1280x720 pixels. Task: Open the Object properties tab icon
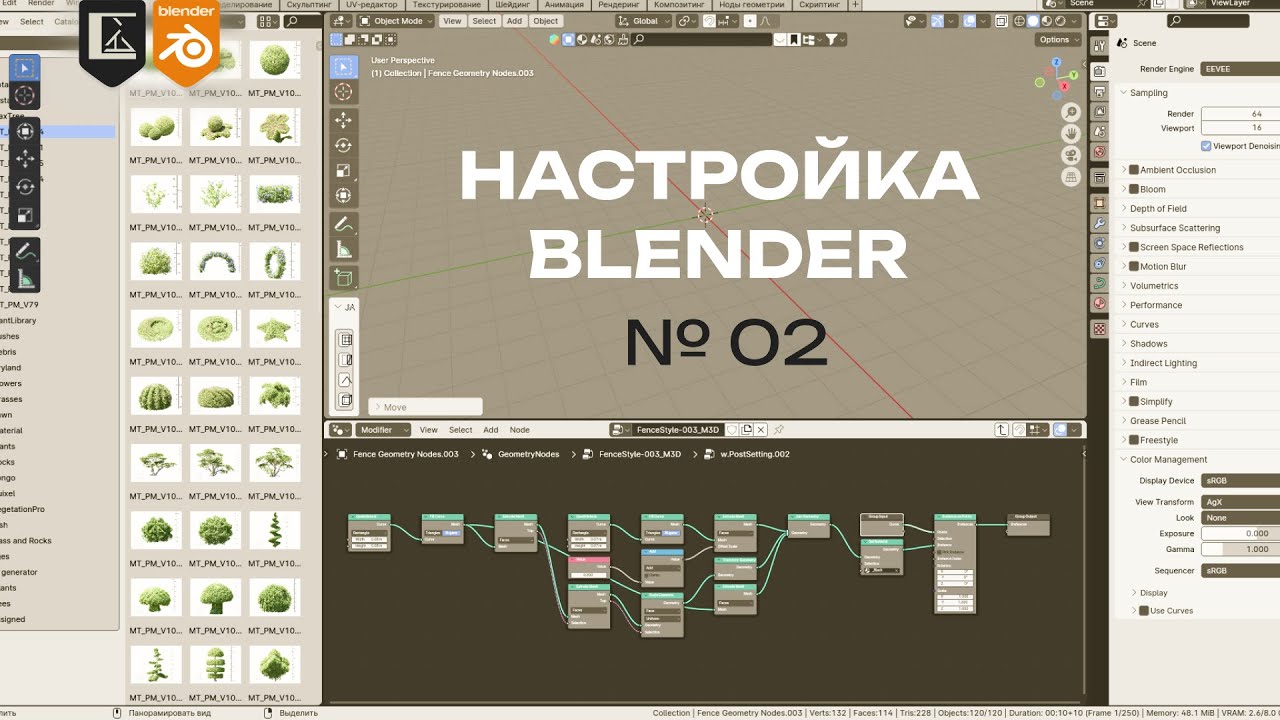[x=1100, y=203]
